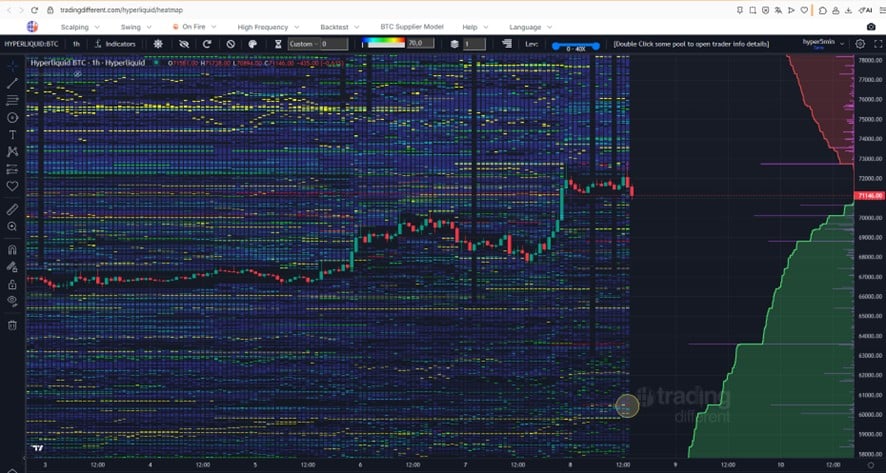Open the BTC Supplier Model page
886x473 pixels.
[x=412, y=27]
